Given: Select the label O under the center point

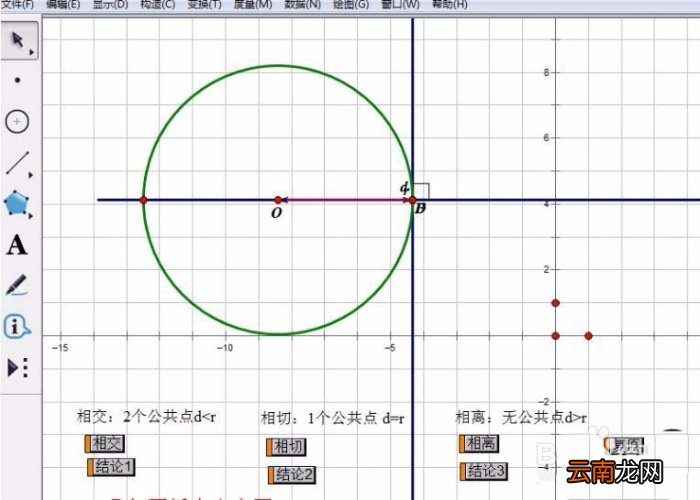Looking at the screenshot, I should point(277,213).
